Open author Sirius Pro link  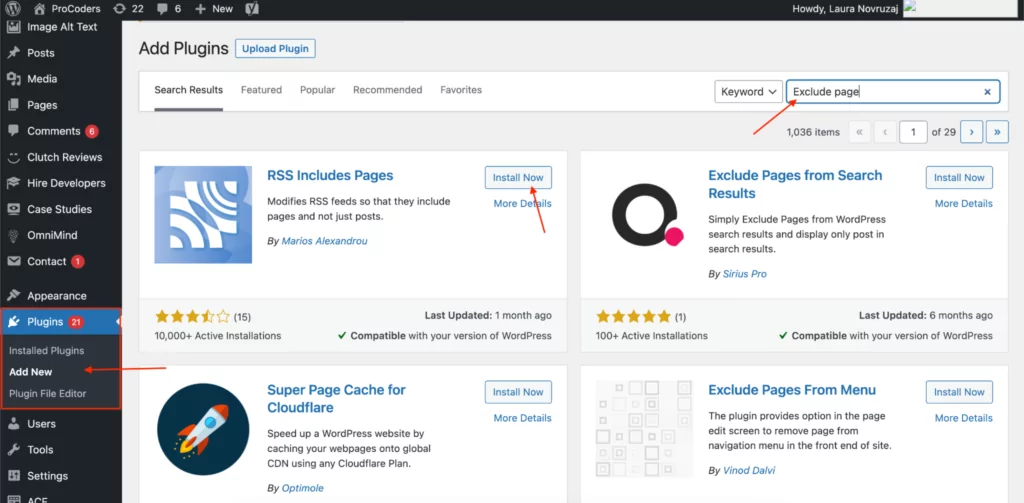click(744, 274)
